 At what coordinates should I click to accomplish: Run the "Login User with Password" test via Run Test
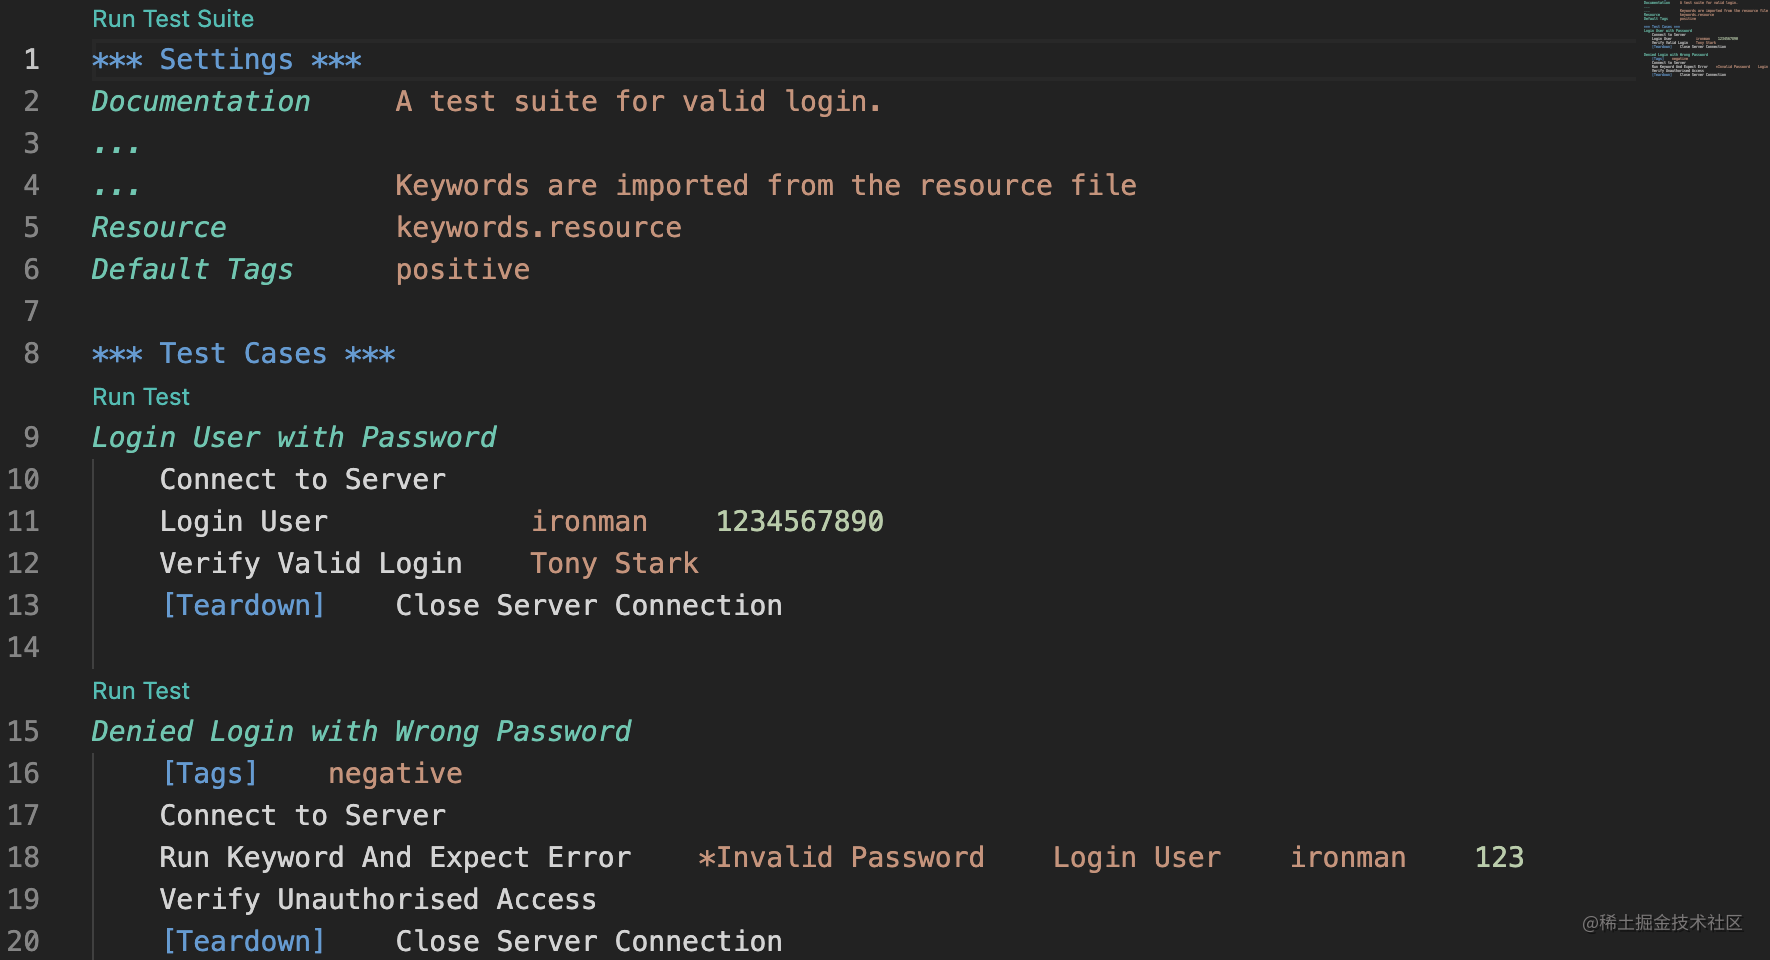(x=140, y=396)
